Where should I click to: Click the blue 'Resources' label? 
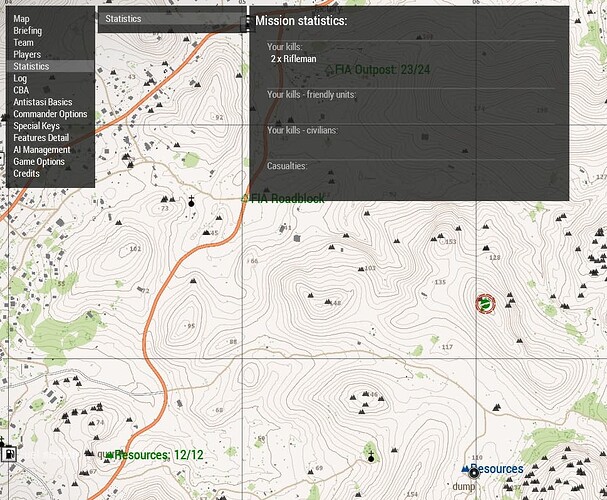(x=497, y=469)
